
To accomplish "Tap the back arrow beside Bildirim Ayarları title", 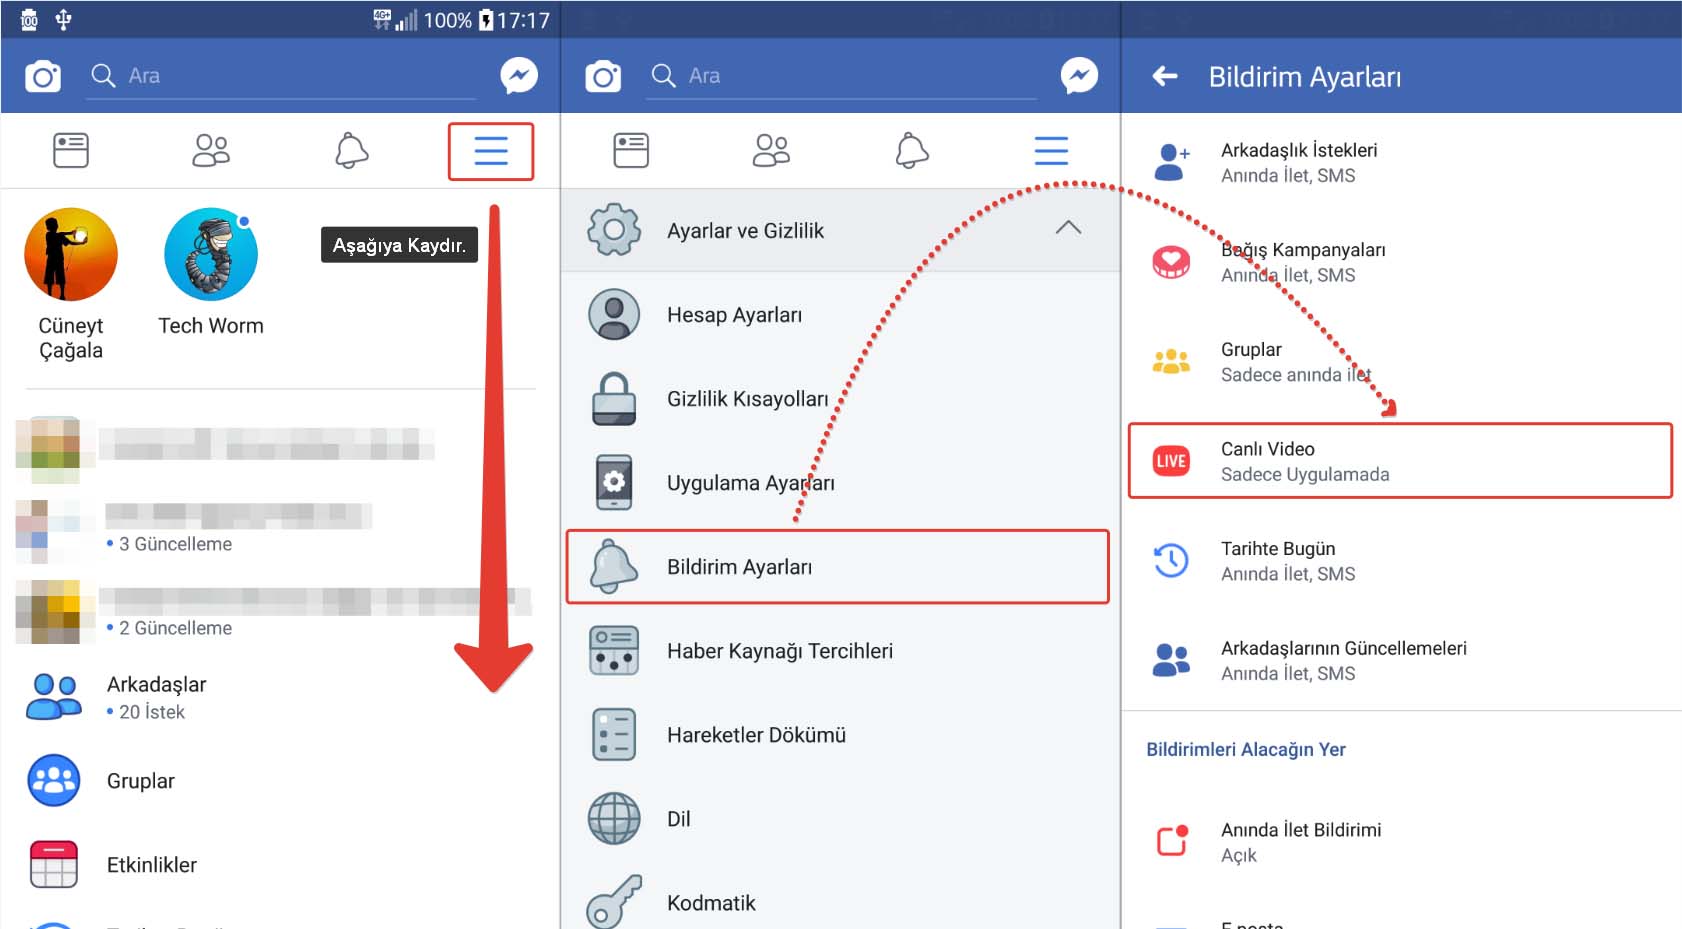I will tap(1165, 76).
